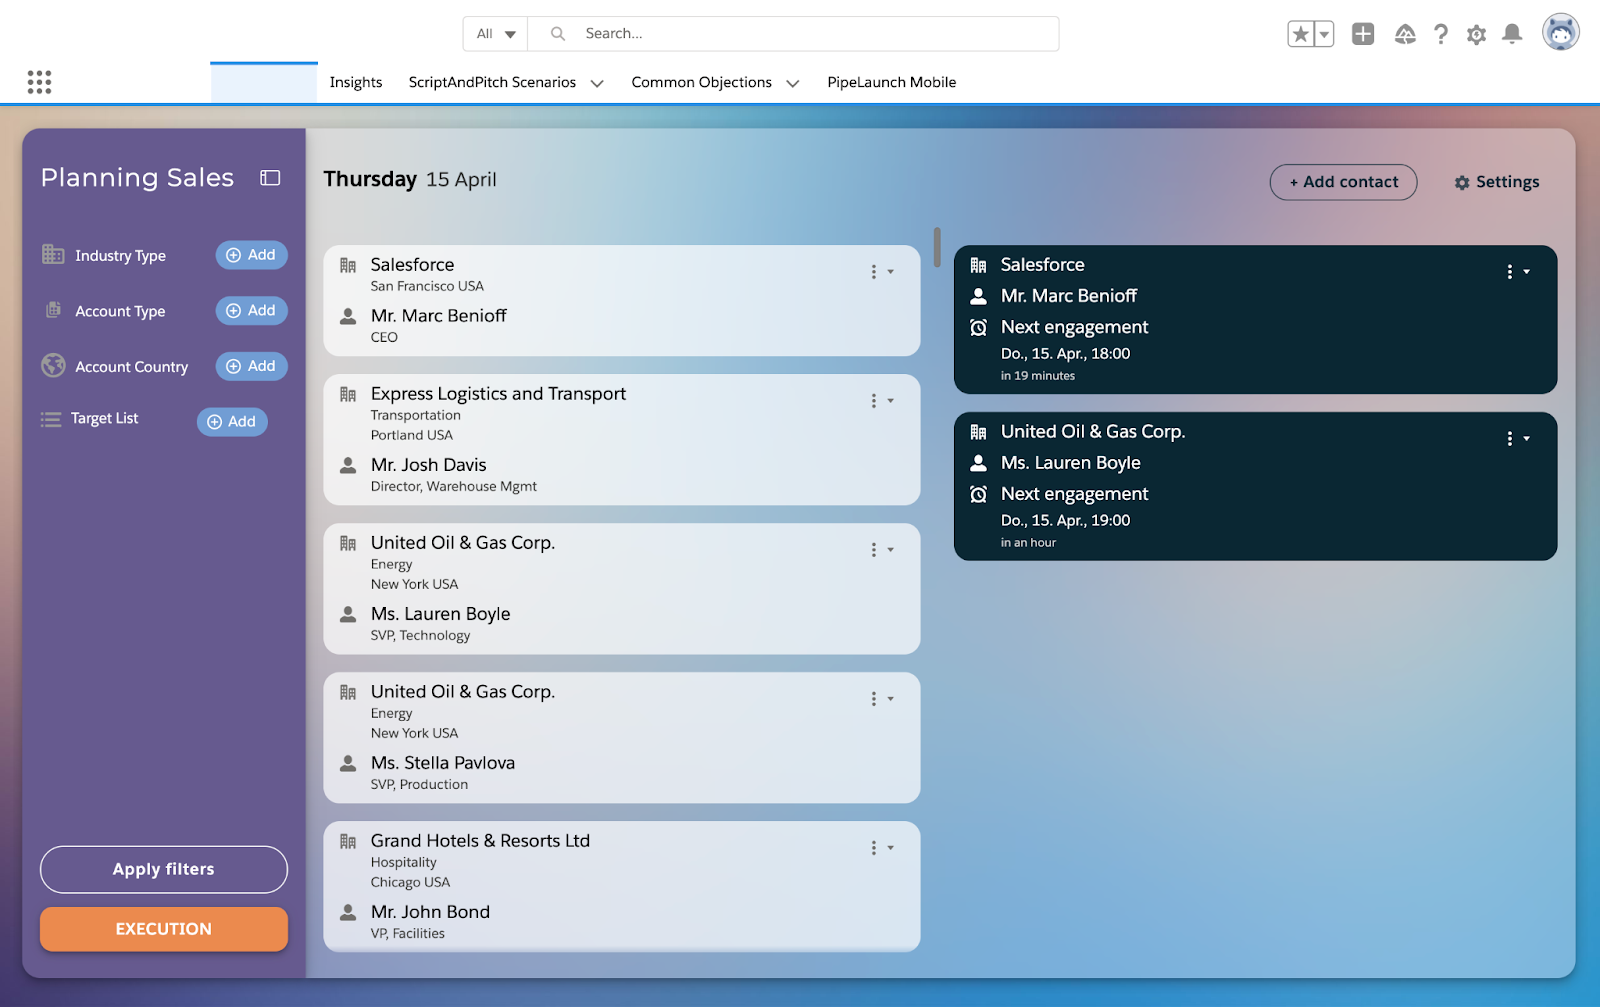This screenshot has width=1600, height=1007.
Task: Click the Account Type icon
Action: (53, 310)
